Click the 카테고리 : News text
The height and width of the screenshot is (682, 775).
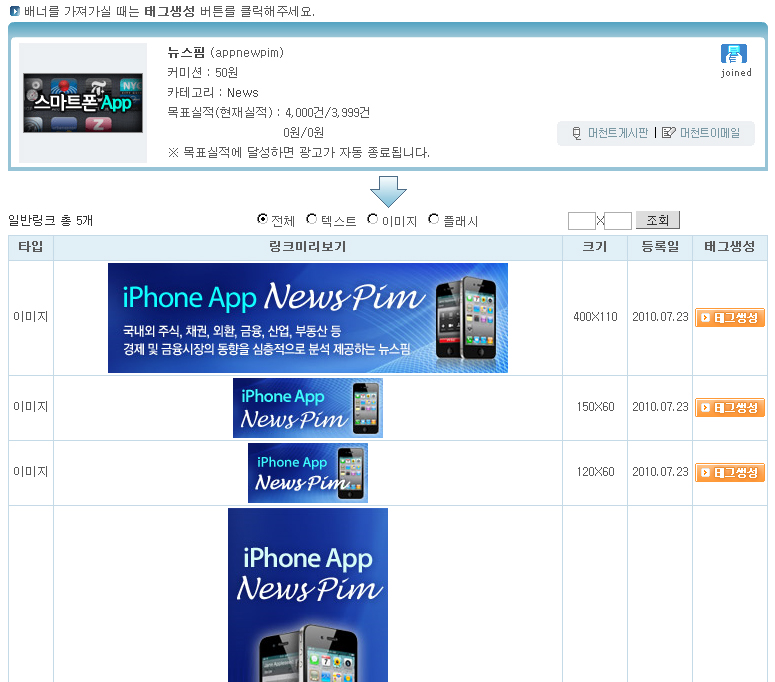213,92
